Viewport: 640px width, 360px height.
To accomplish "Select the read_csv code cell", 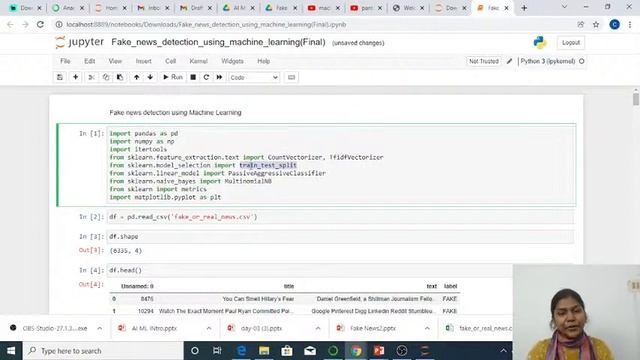I will pos(341,217).
